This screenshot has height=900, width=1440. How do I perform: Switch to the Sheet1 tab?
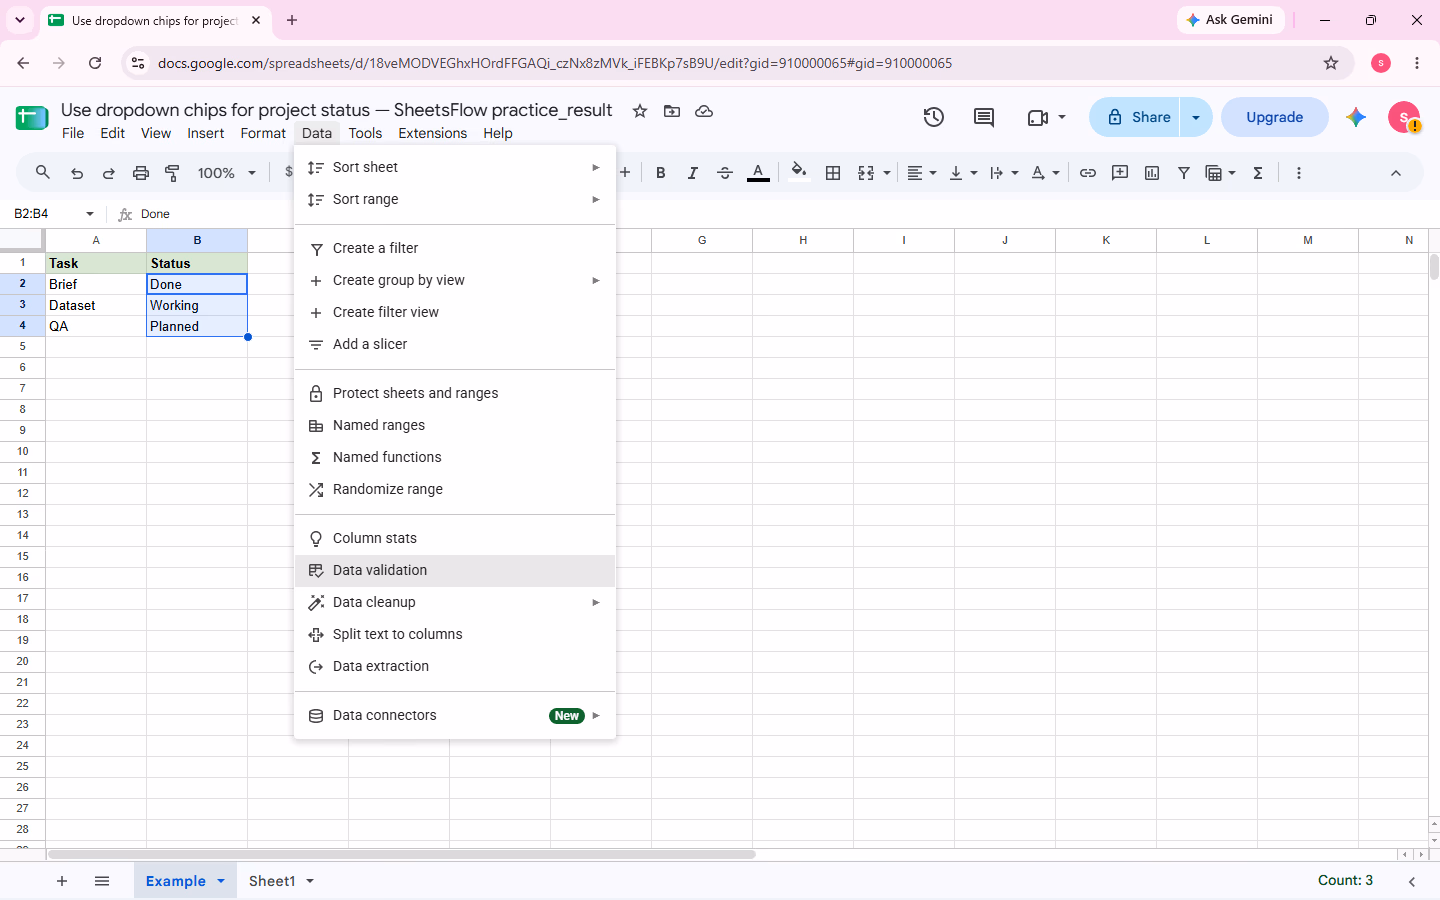tap(272, 881)
